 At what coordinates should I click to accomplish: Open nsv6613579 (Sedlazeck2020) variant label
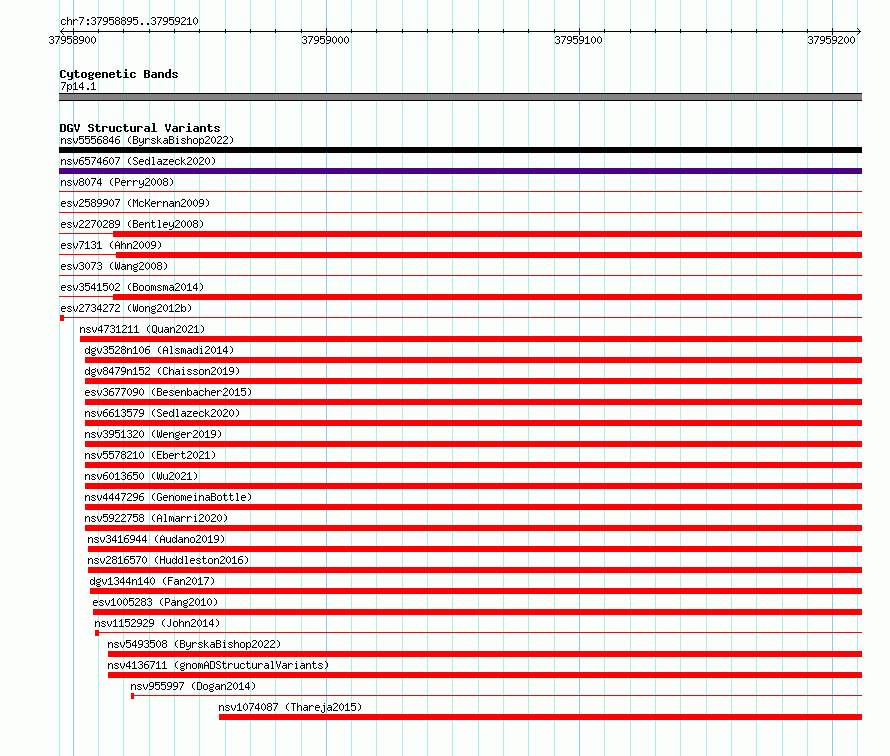(162, 413)
